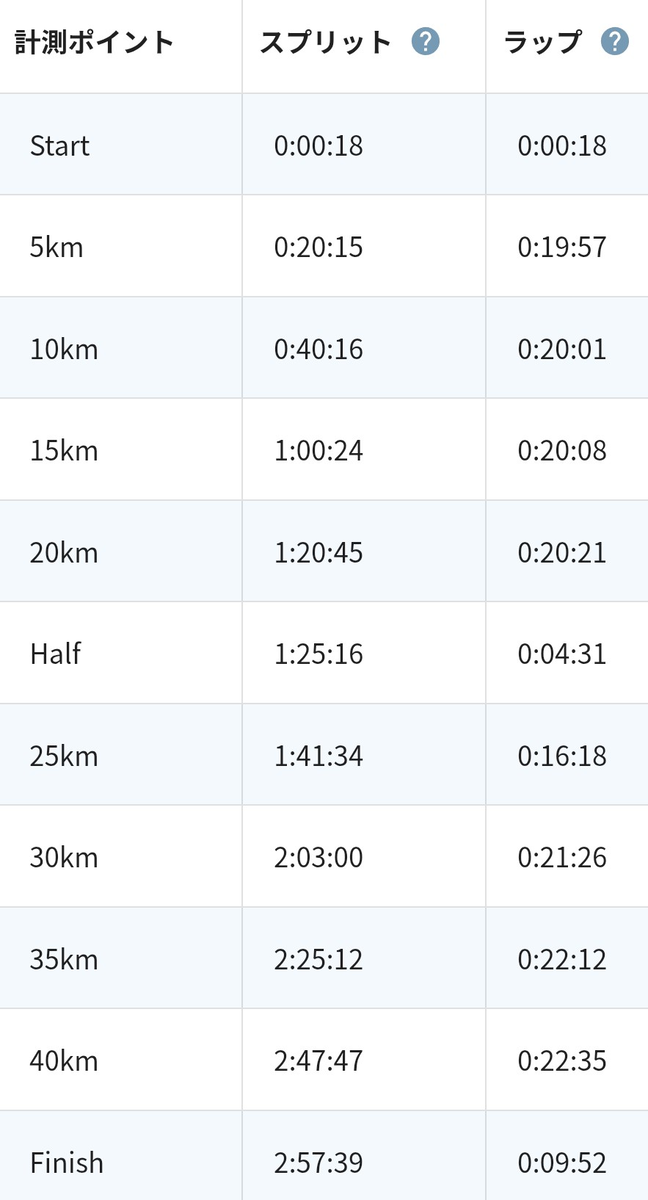This screenshot has width=648, height=1200.
Task: Click the 5km split time 0:20:15
Action: coord(319,248)
